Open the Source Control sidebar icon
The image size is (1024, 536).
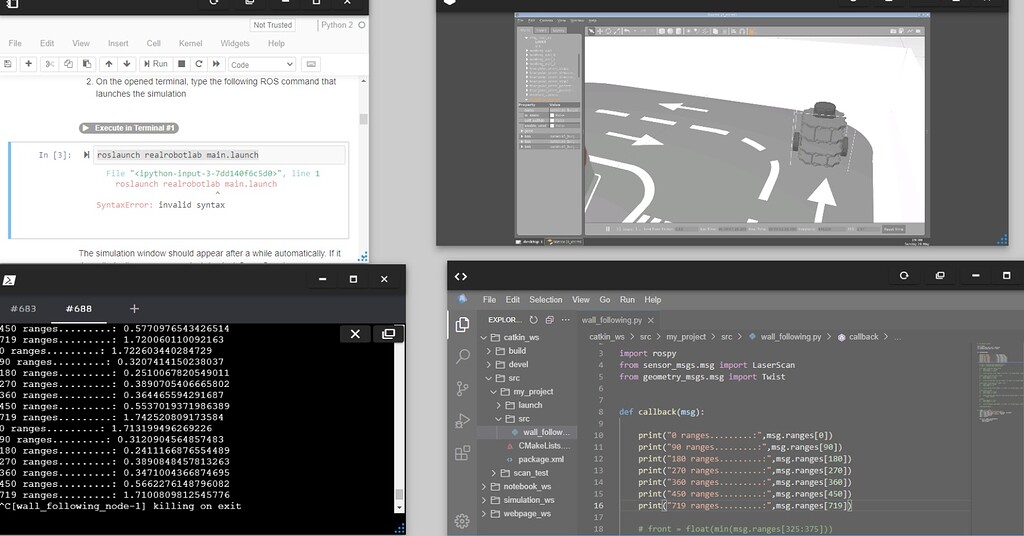point(462,388)
